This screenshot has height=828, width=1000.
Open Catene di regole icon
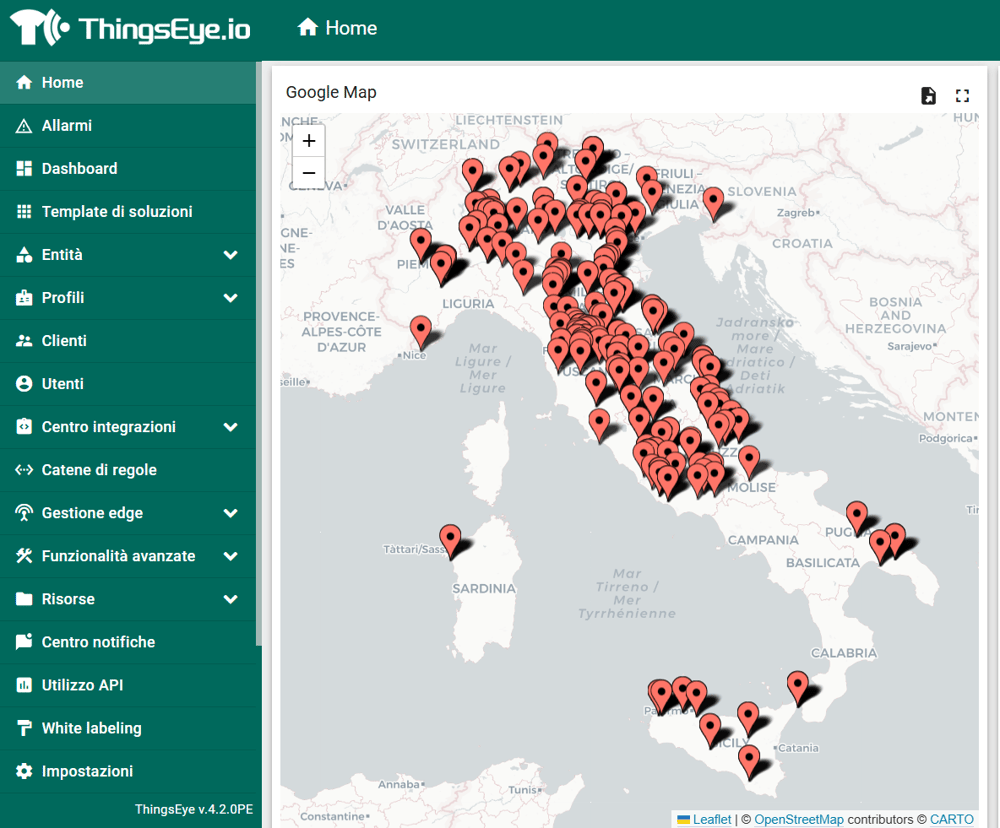click(x=25, y=470)
